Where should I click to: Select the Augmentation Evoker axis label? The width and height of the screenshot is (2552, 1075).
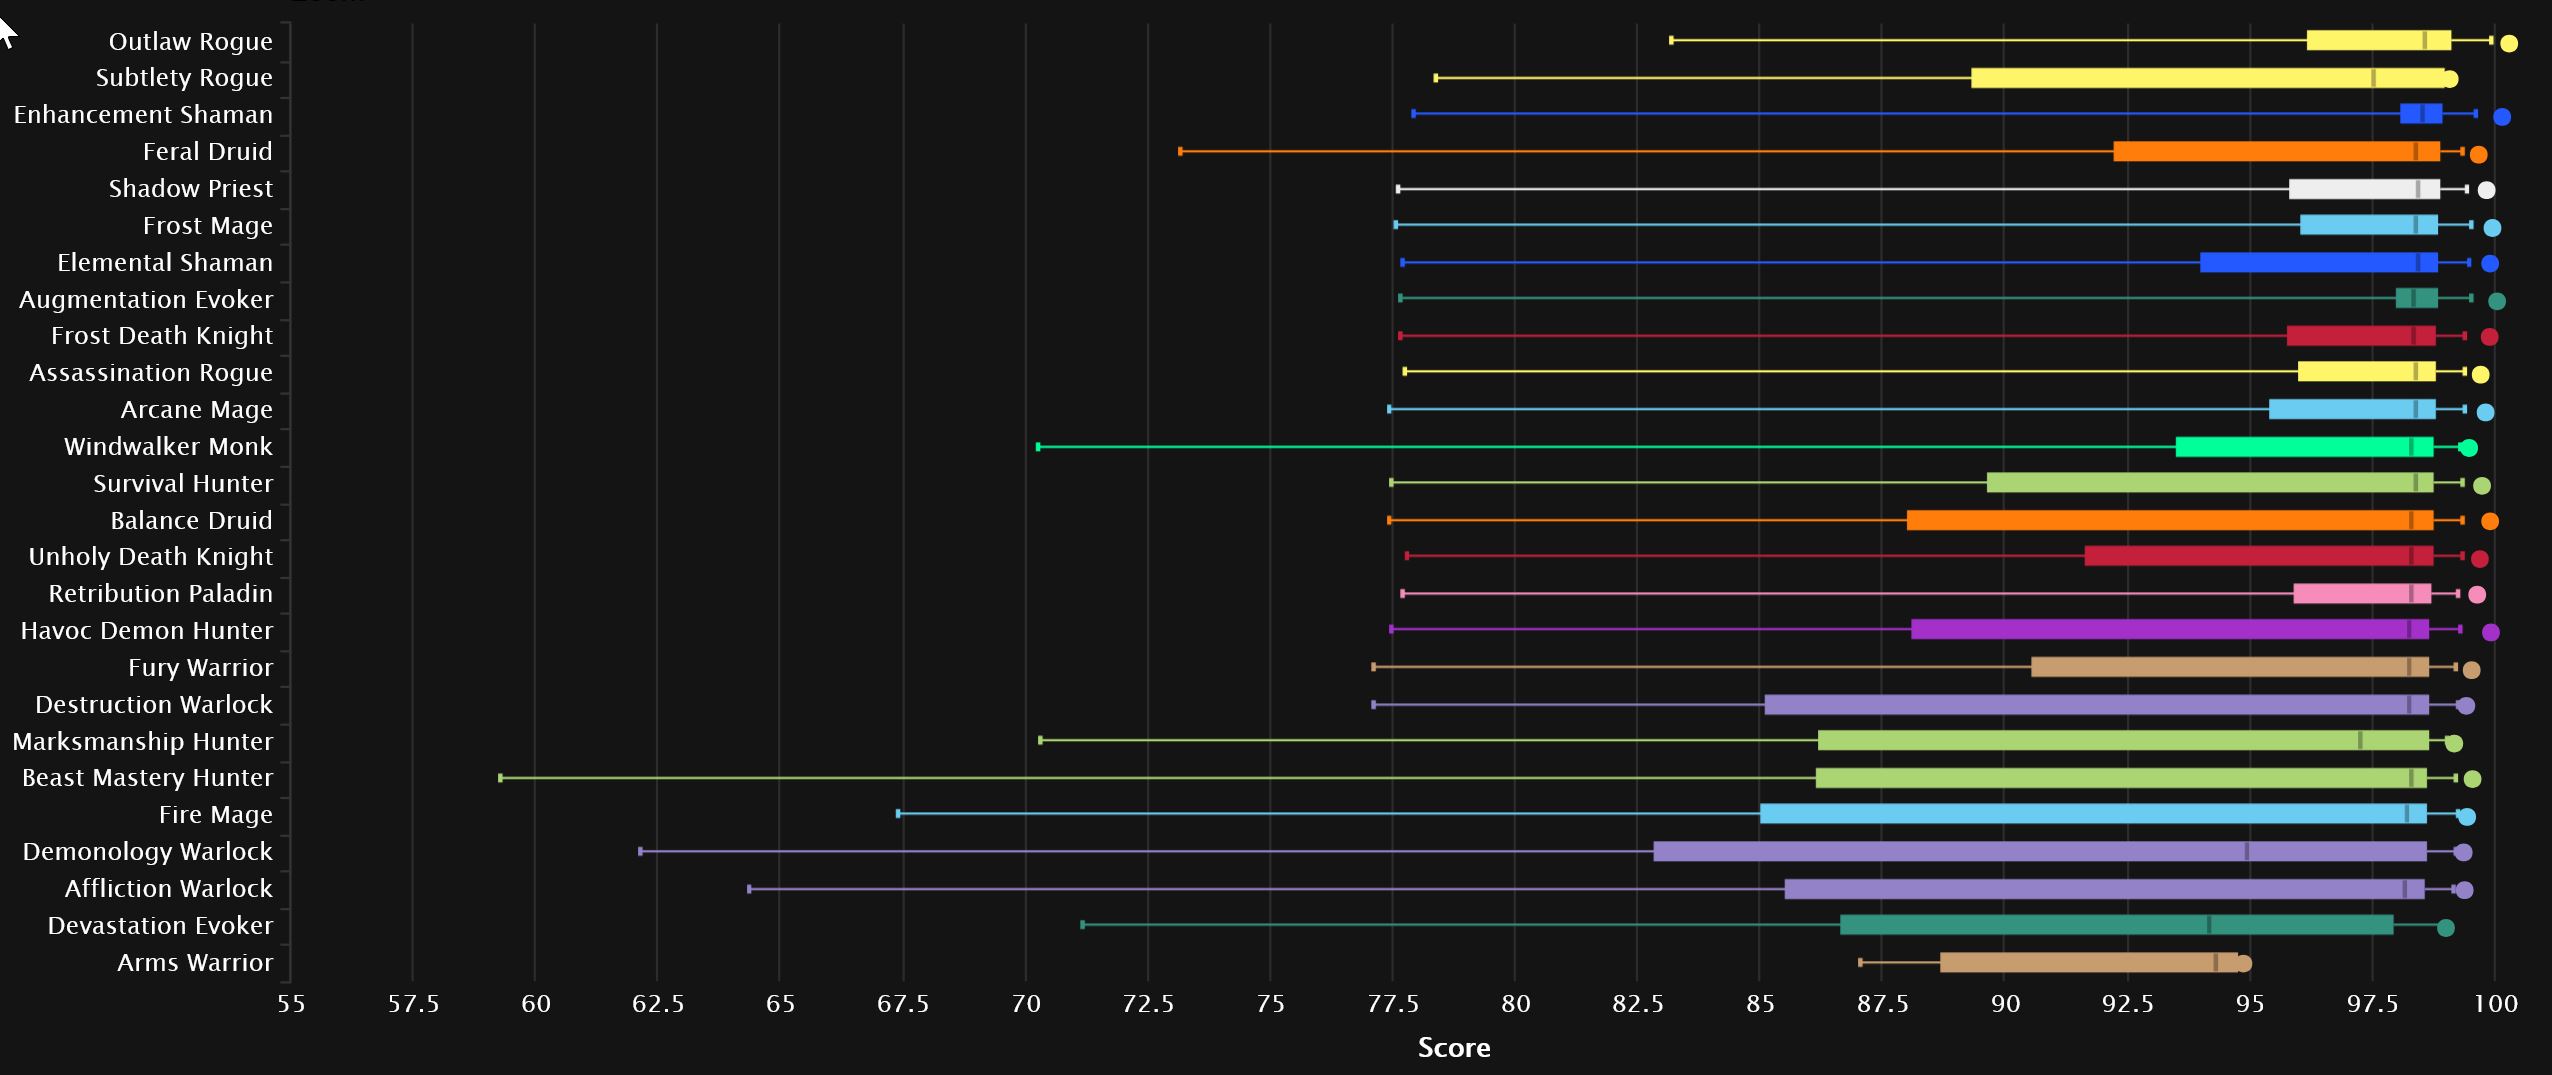146,300
